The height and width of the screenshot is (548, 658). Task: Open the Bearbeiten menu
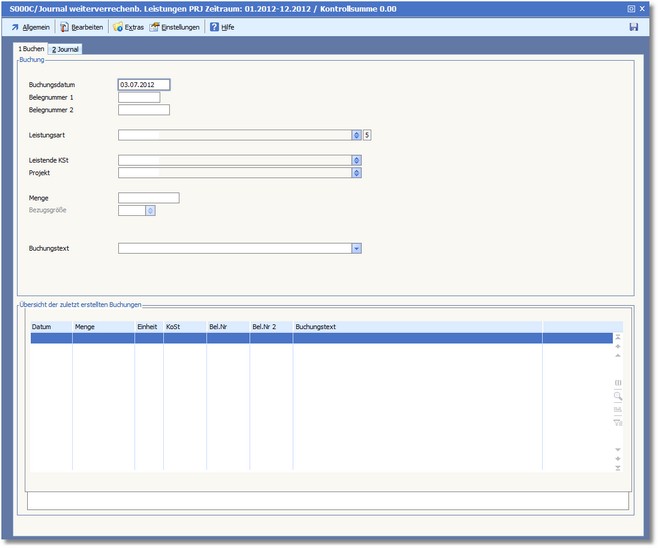pyautogui.click(x=80, y=27)
